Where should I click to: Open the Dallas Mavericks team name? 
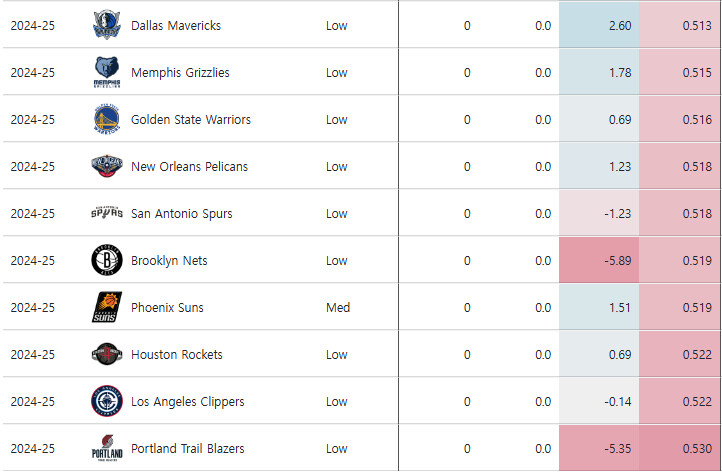(x=176, y=25)
